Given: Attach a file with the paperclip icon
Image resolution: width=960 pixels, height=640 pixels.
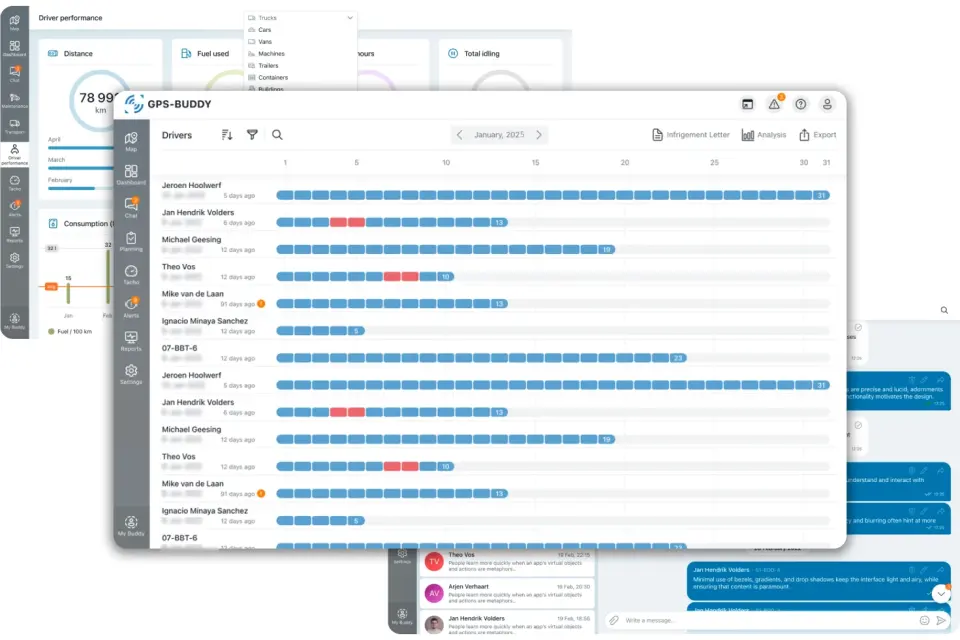Looking at the screenshot, I should point(613,620).
